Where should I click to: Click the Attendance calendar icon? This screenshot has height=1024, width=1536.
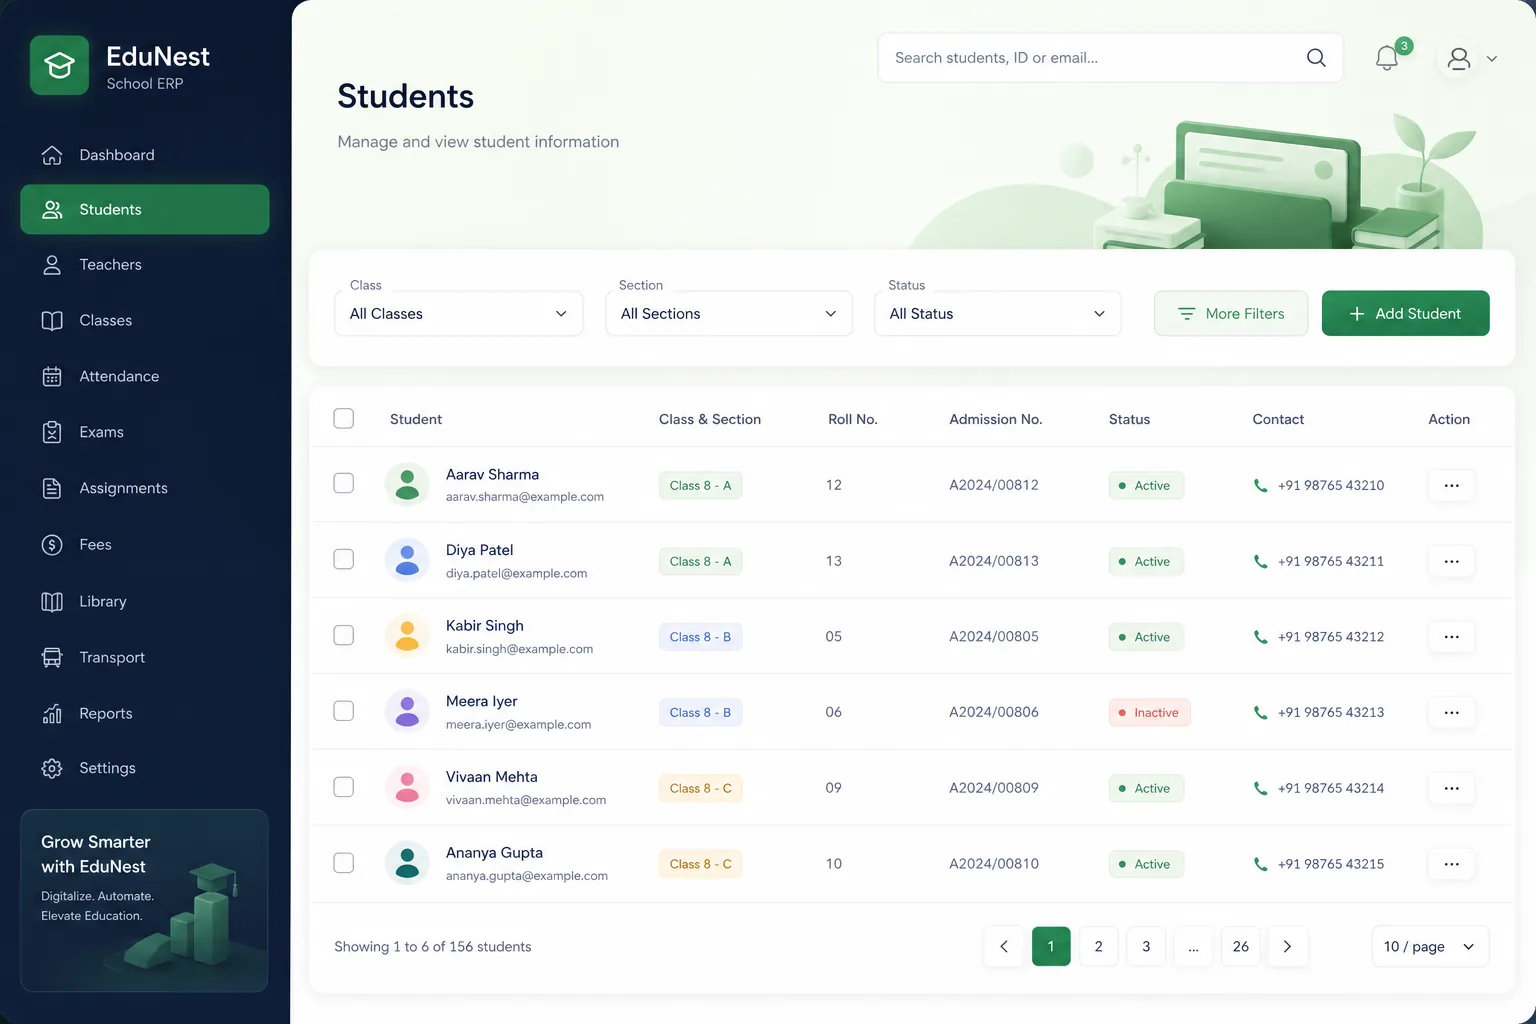click(52, 377)
